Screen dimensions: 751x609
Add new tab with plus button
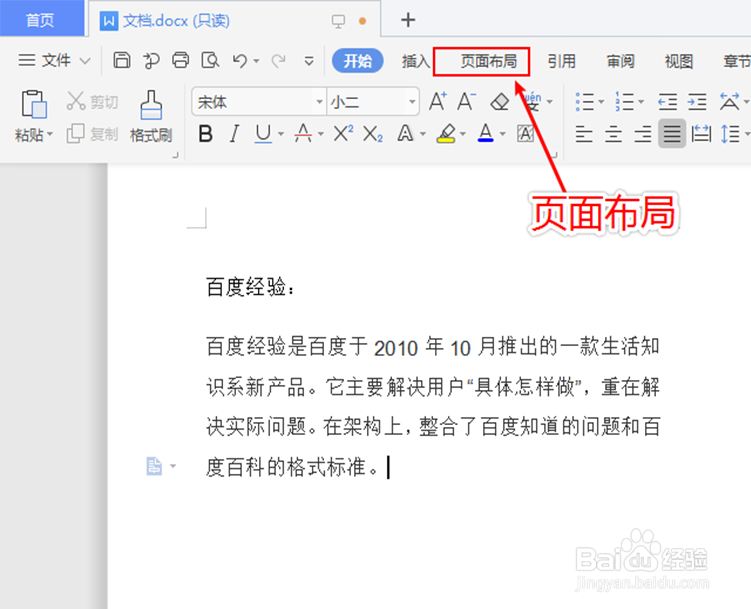click(408, 20)
